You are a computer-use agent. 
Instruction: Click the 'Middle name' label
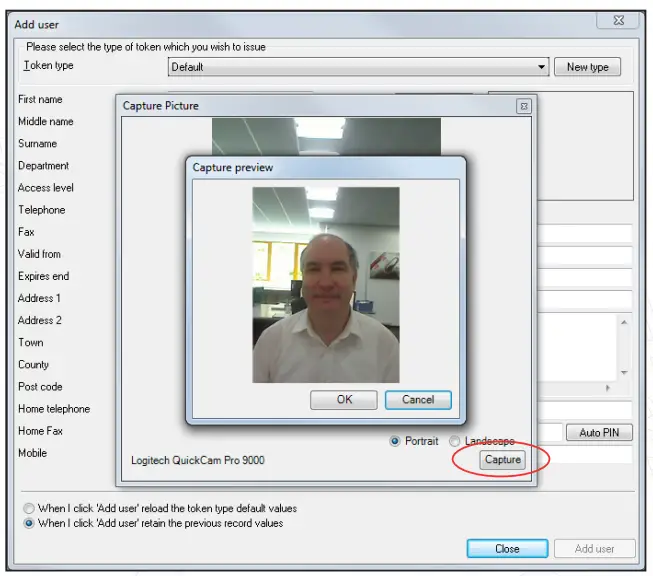coord(45,122)
